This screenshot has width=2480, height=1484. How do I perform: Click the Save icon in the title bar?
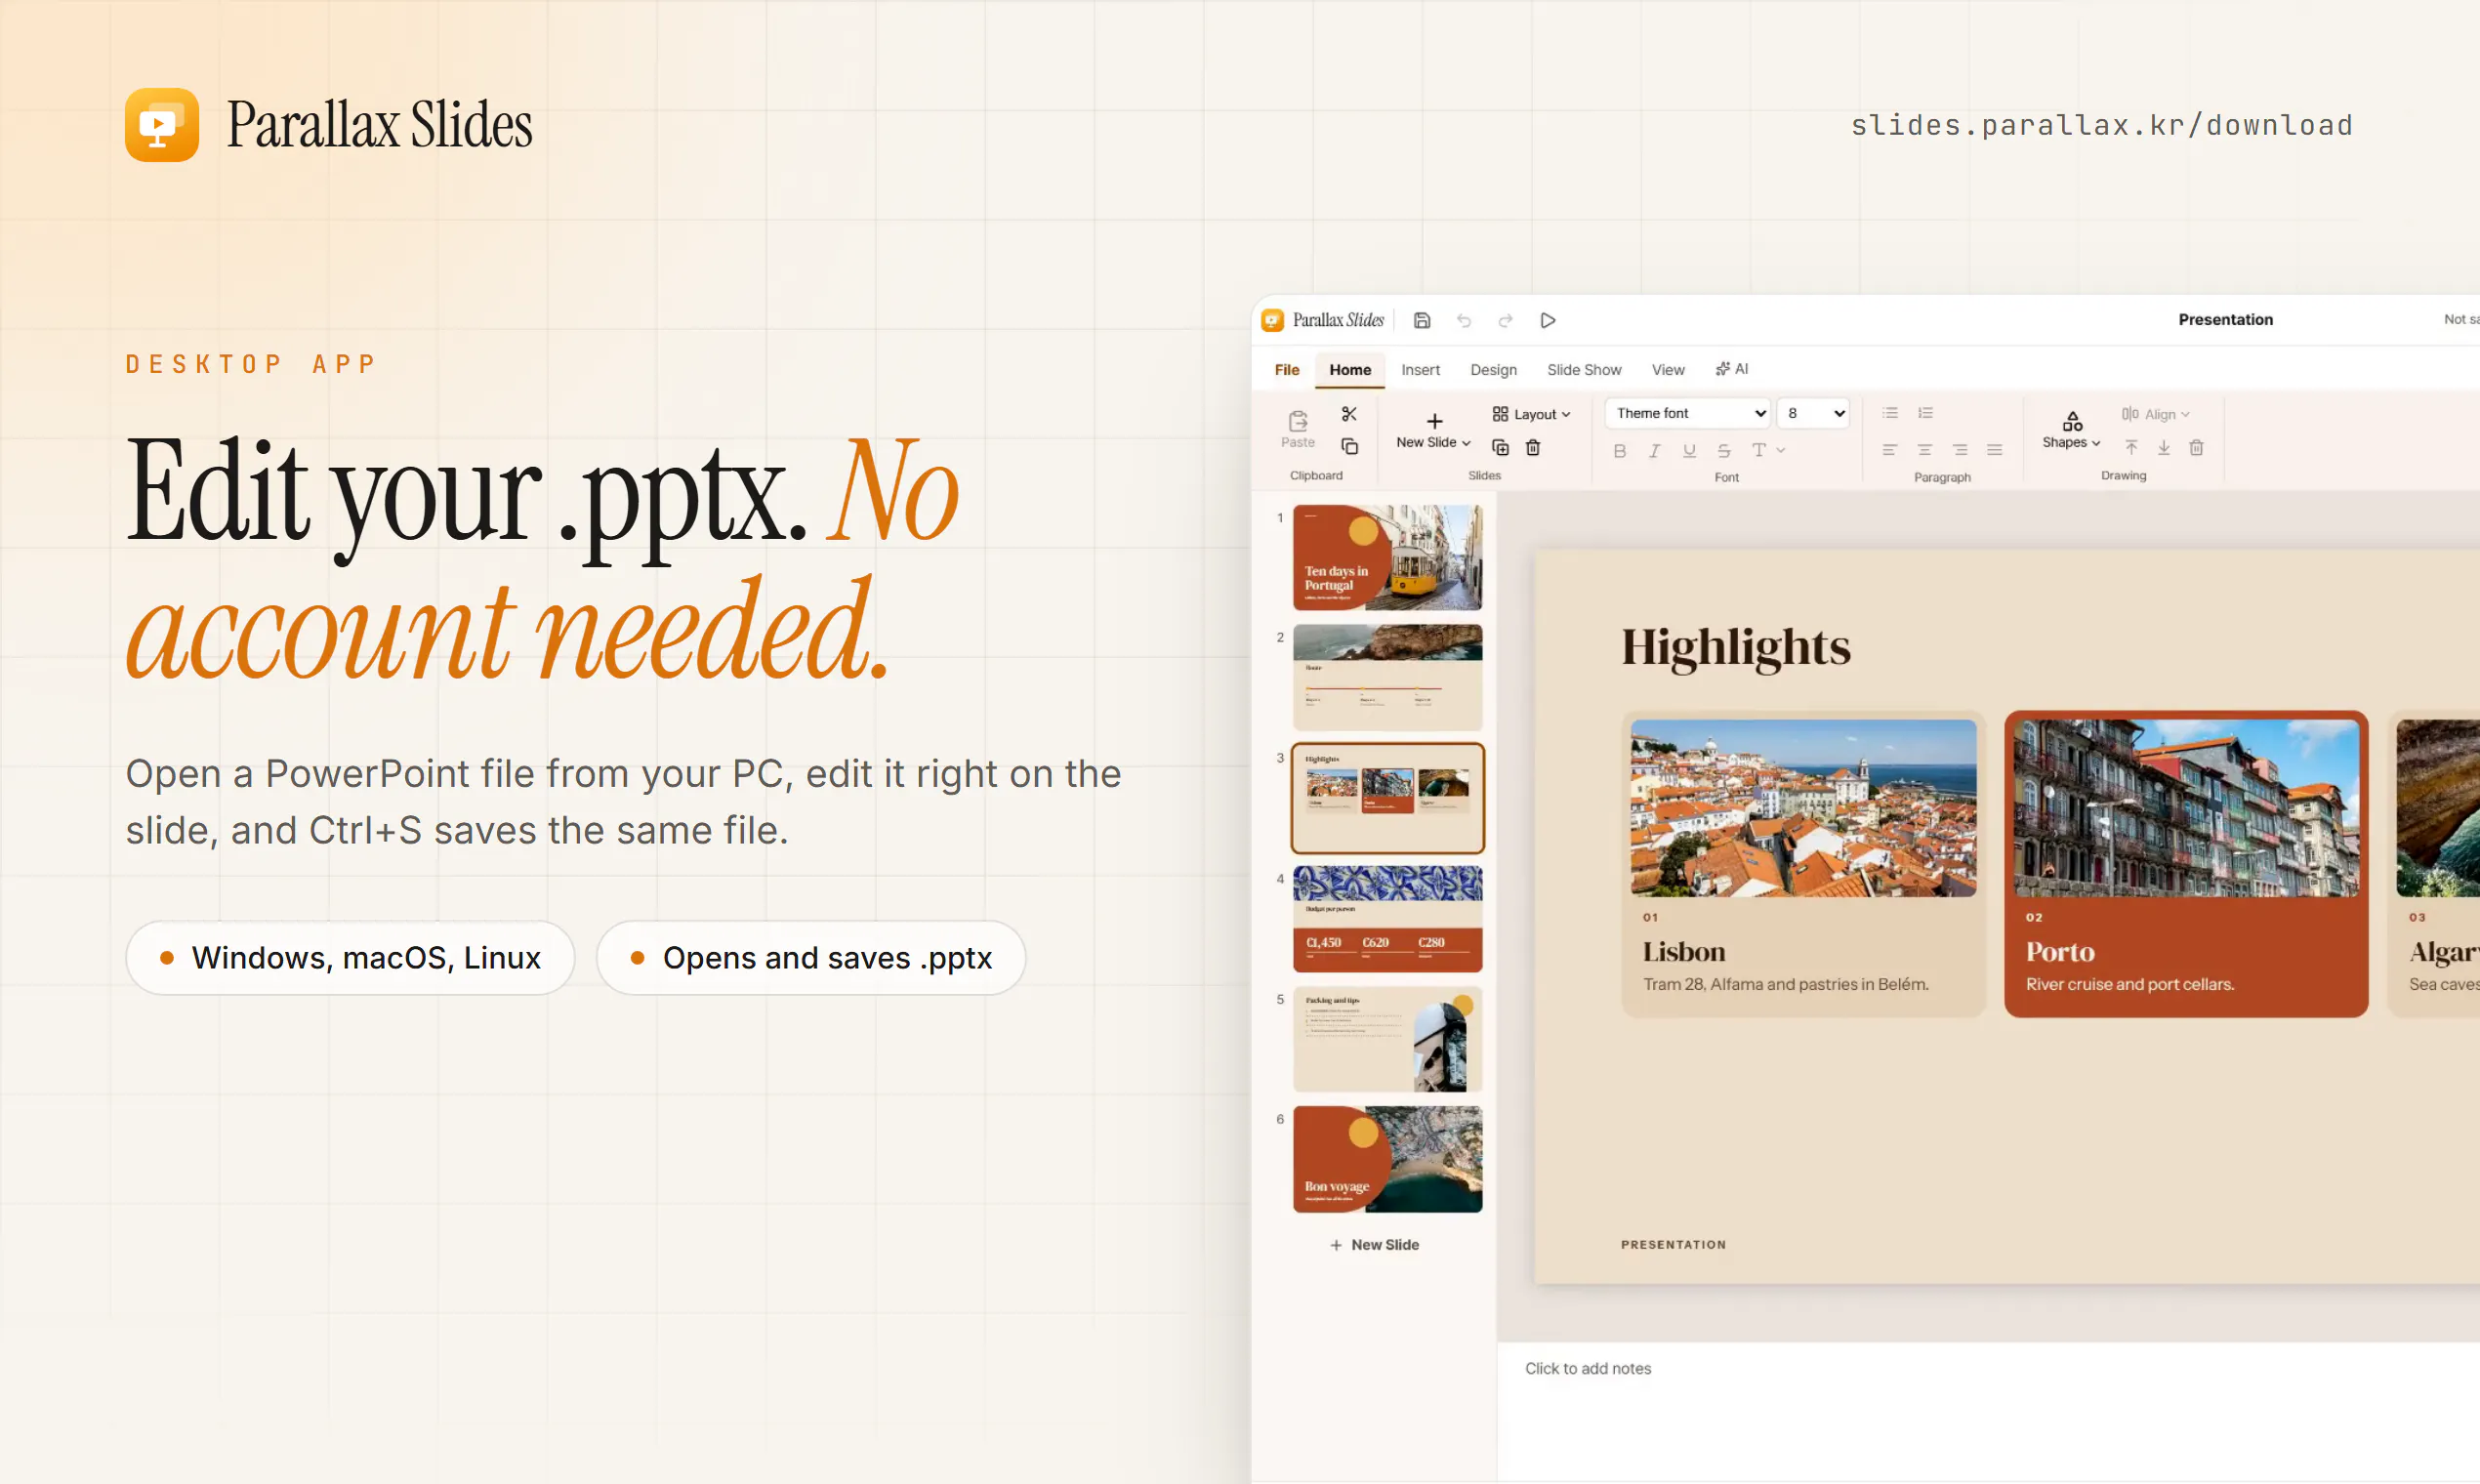(x=1421, y=320)
